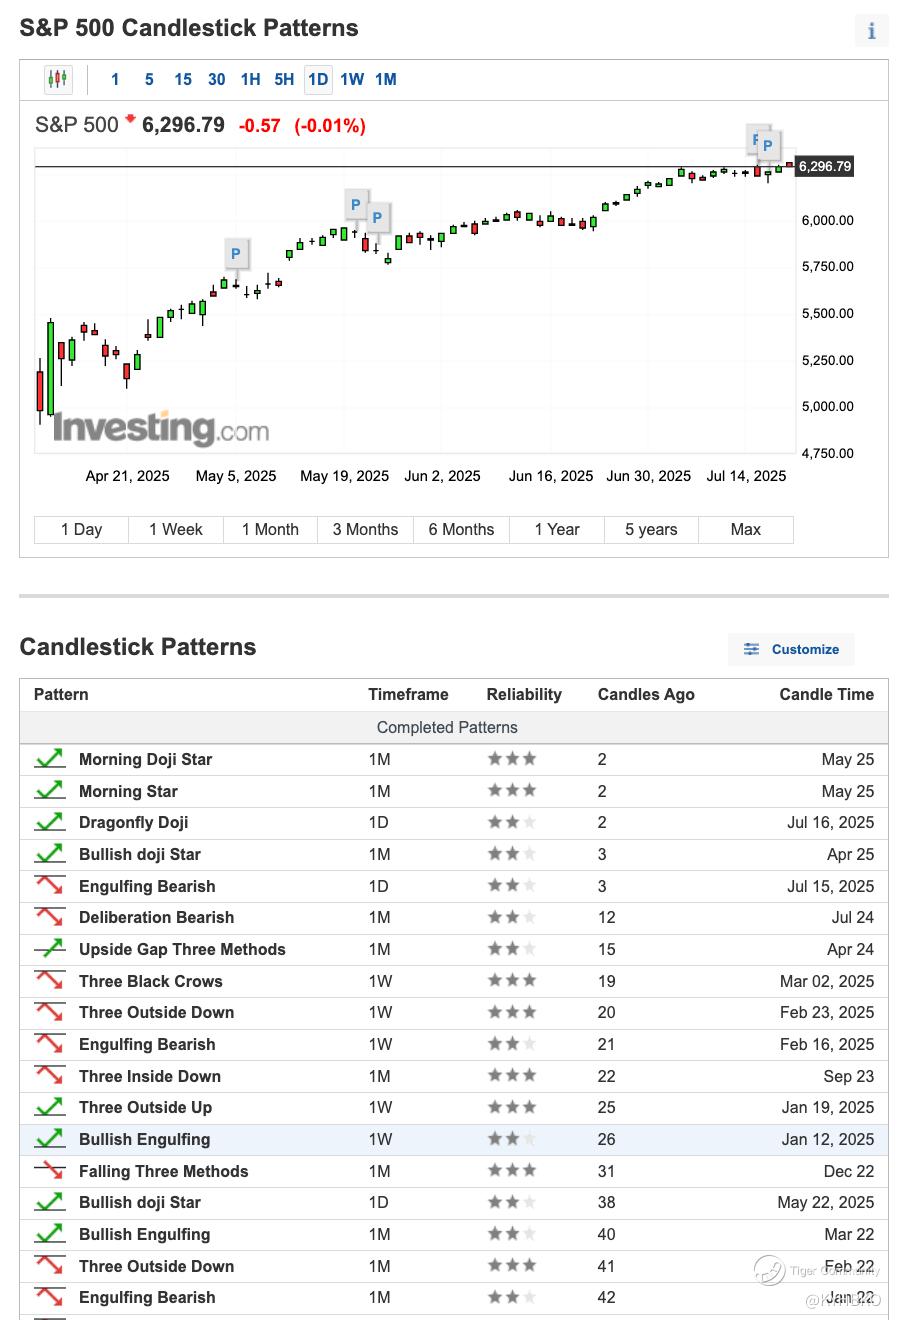Set chart range to 1 Week
Screen dimensions: 898x1320
[176, 530]
